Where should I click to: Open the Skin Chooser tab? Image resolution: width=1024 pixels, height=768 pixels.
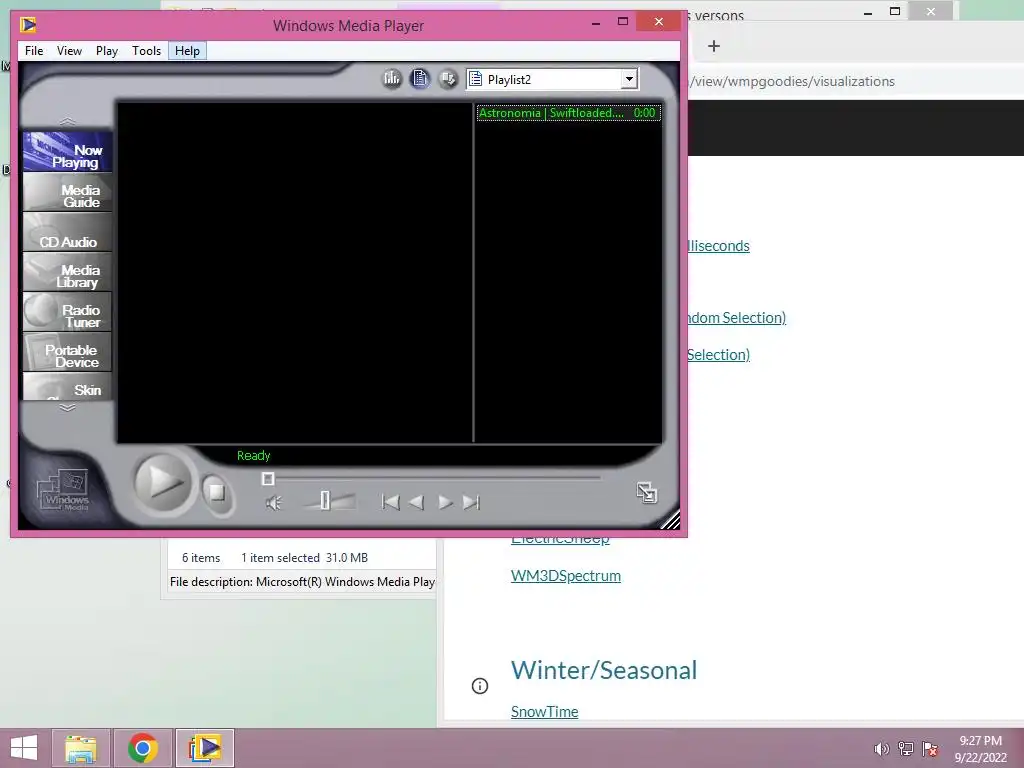67,386
